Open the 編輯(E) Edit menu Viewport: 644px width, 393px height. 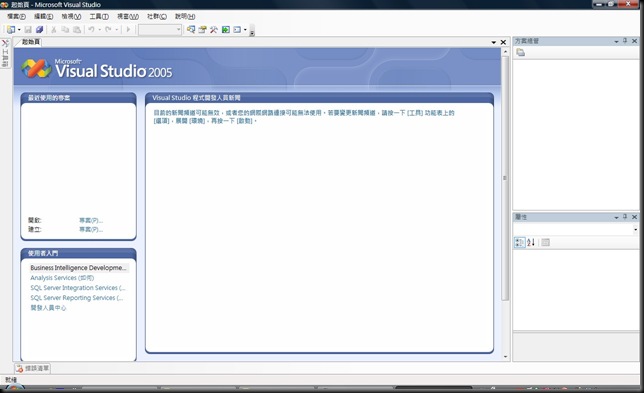click(x=44, y=16)
